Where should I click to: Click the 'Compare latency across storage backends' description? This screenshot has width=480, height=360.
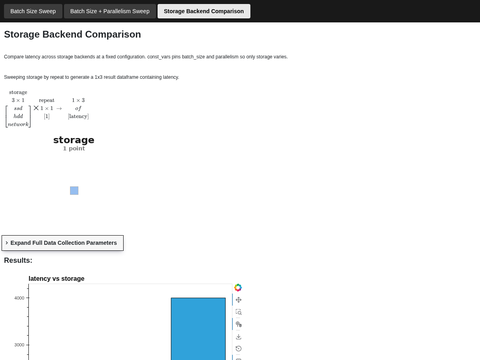click(x=146, y=57)
